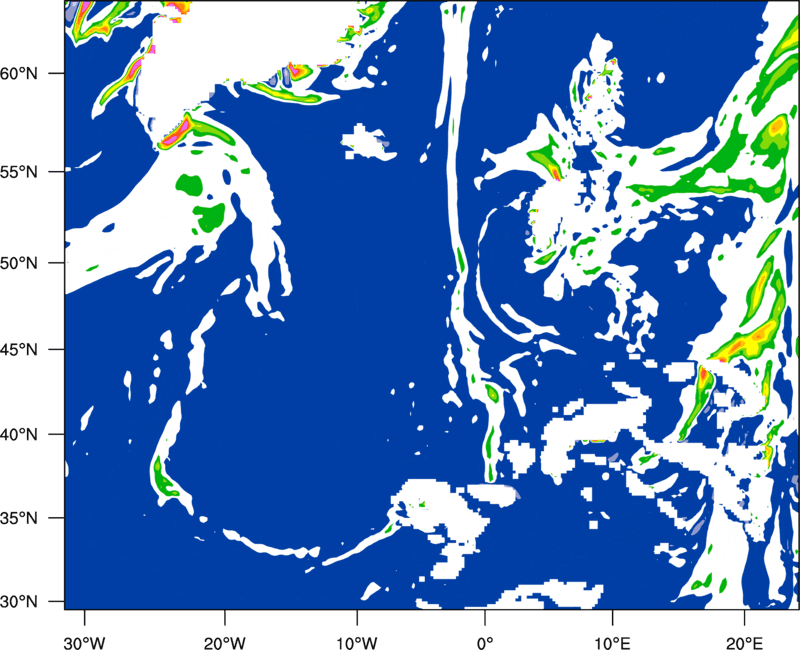The image size is (800, 650).
Task: Click the 20°E longitude label
Action: click(744, 643)
